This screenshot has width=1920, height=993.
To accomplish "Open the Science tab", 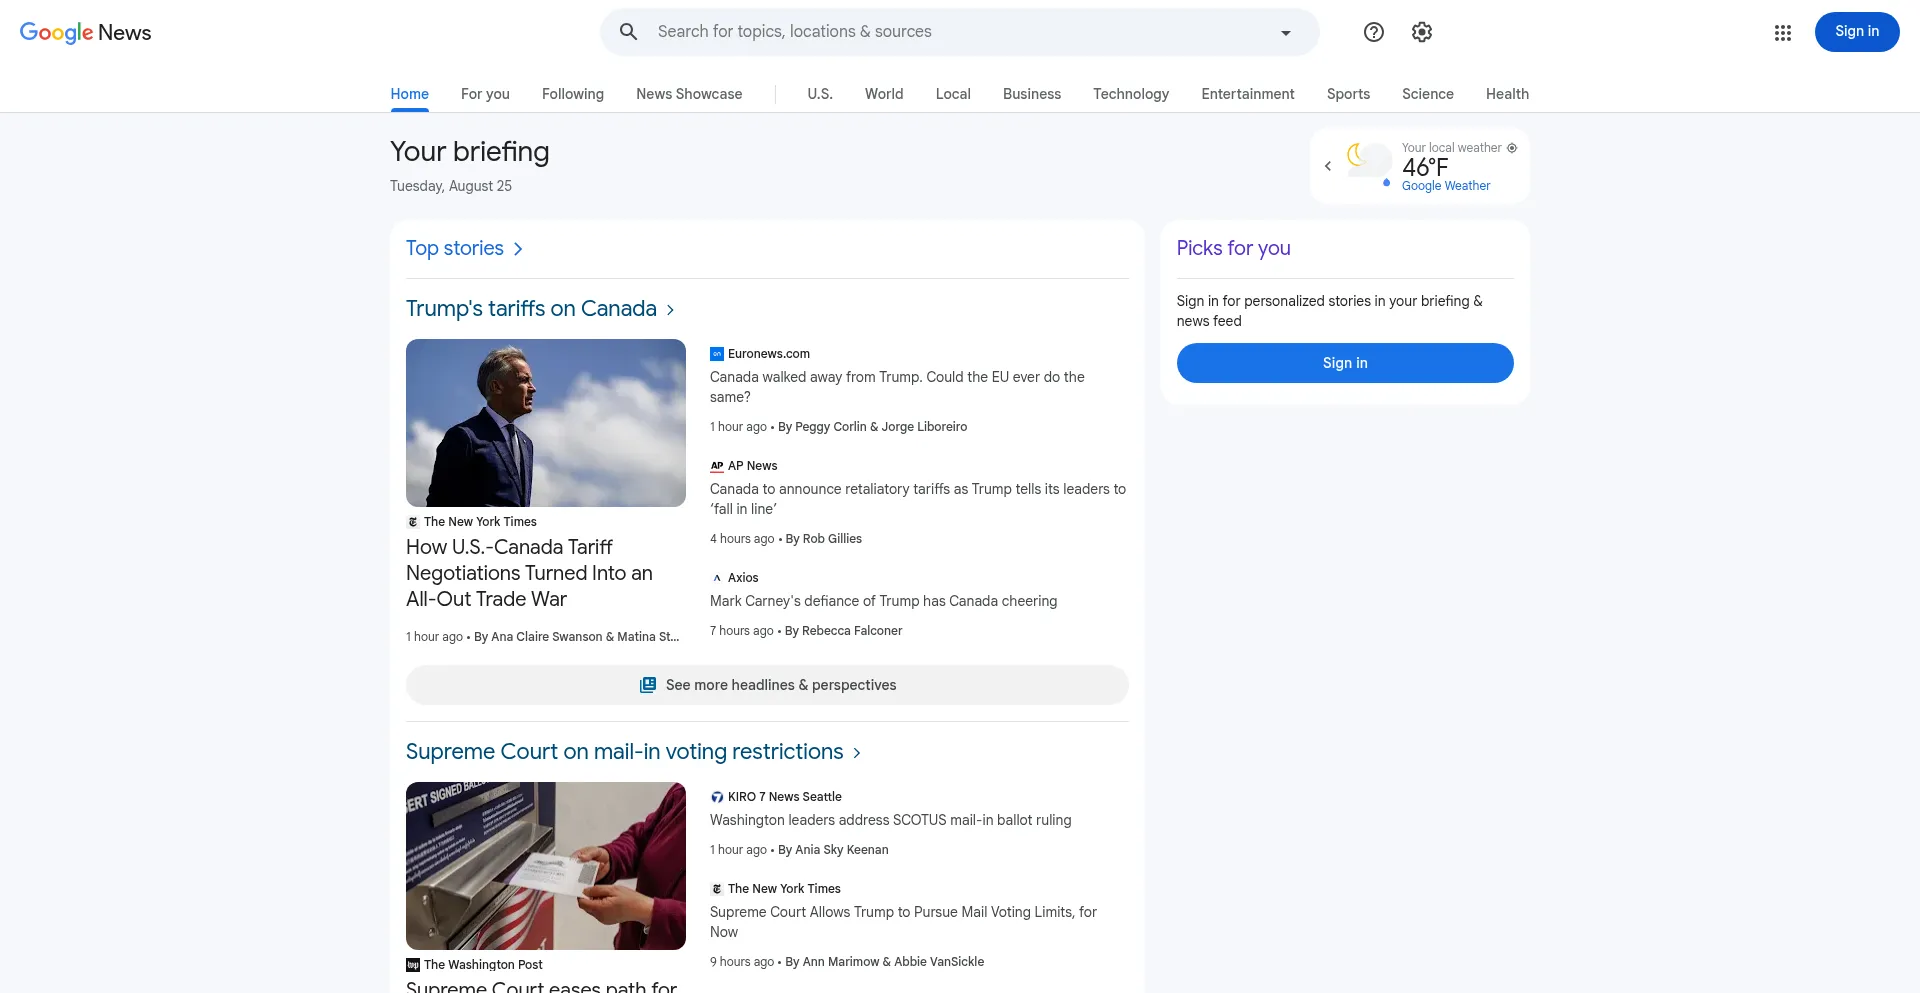I will (1428, 94).
